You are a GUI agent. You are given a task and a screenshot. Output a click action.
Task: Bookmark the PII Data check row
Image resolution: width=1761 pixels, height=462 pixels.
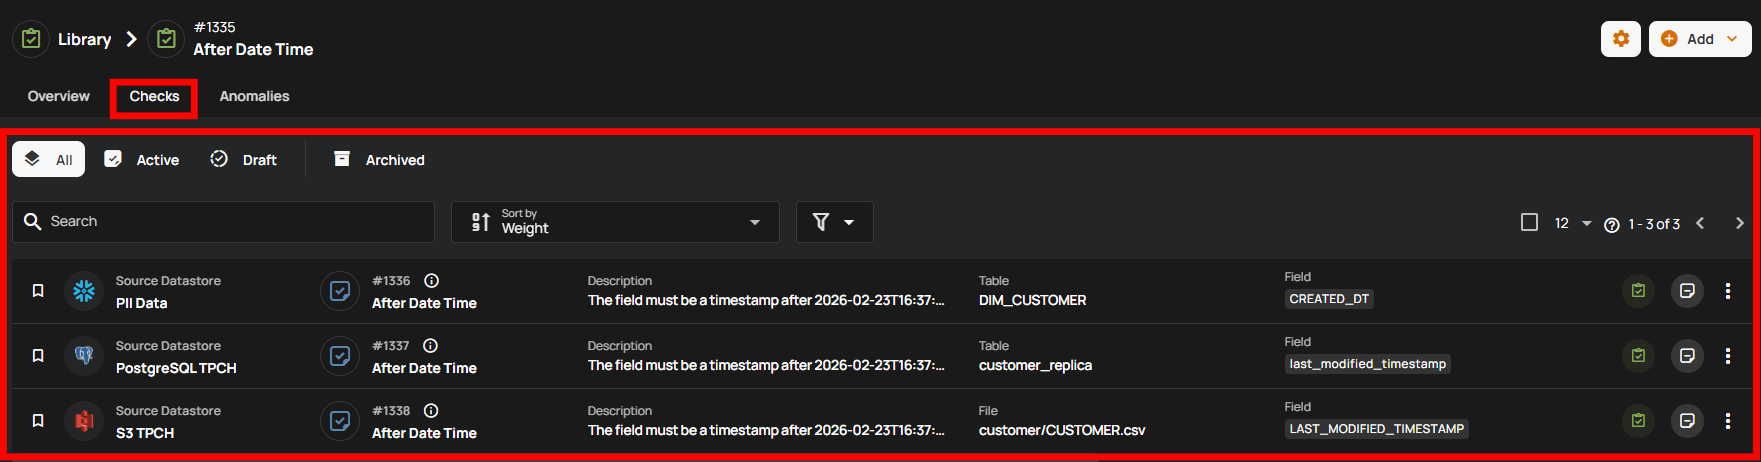(x=38, y=291)
